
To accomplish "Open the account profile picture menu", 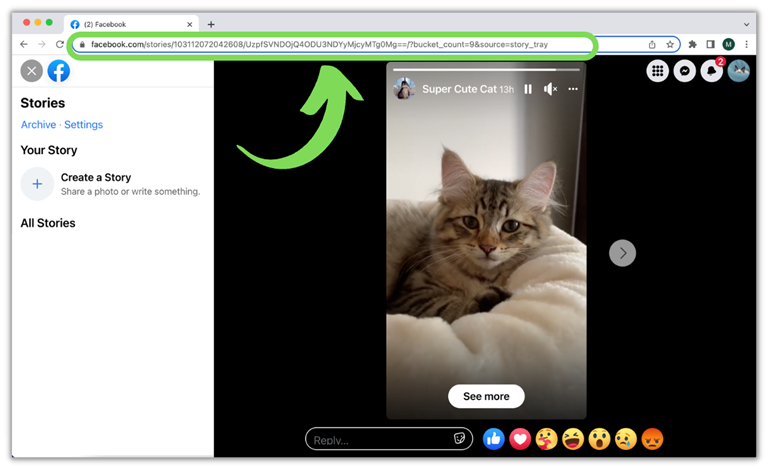I will (x=739, y=71).
